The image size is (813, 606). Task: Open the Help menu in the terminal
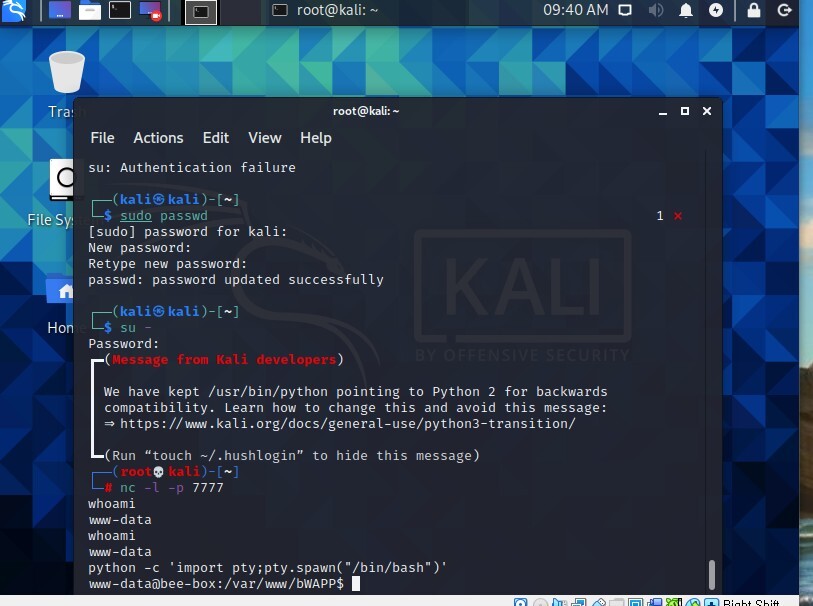pos(316,138)
